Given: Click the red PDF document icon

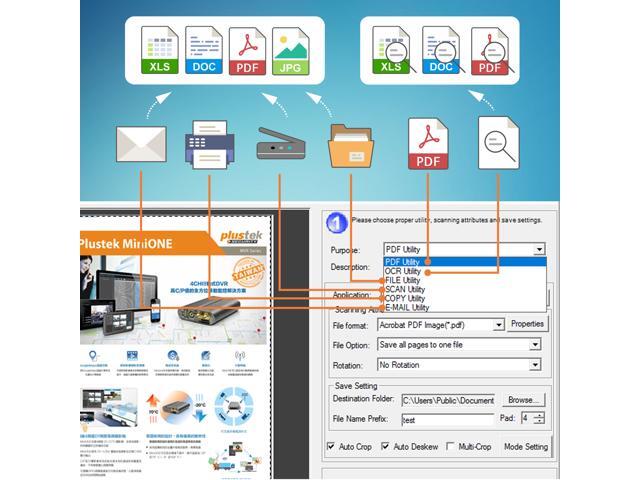Looking at the screenshot, I should pos(428,143).
